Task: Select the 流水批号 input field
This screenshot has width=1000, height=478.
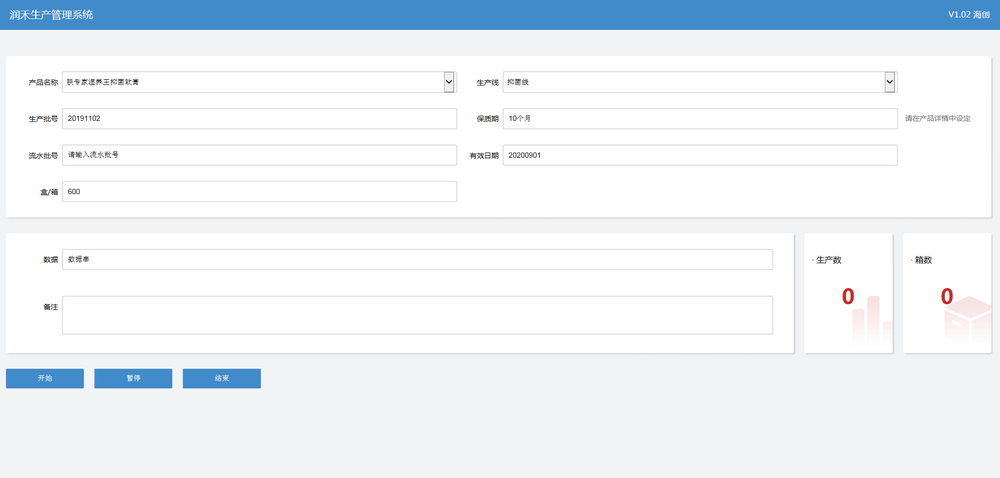Action: pyautogui.click(x=259, y=155)
